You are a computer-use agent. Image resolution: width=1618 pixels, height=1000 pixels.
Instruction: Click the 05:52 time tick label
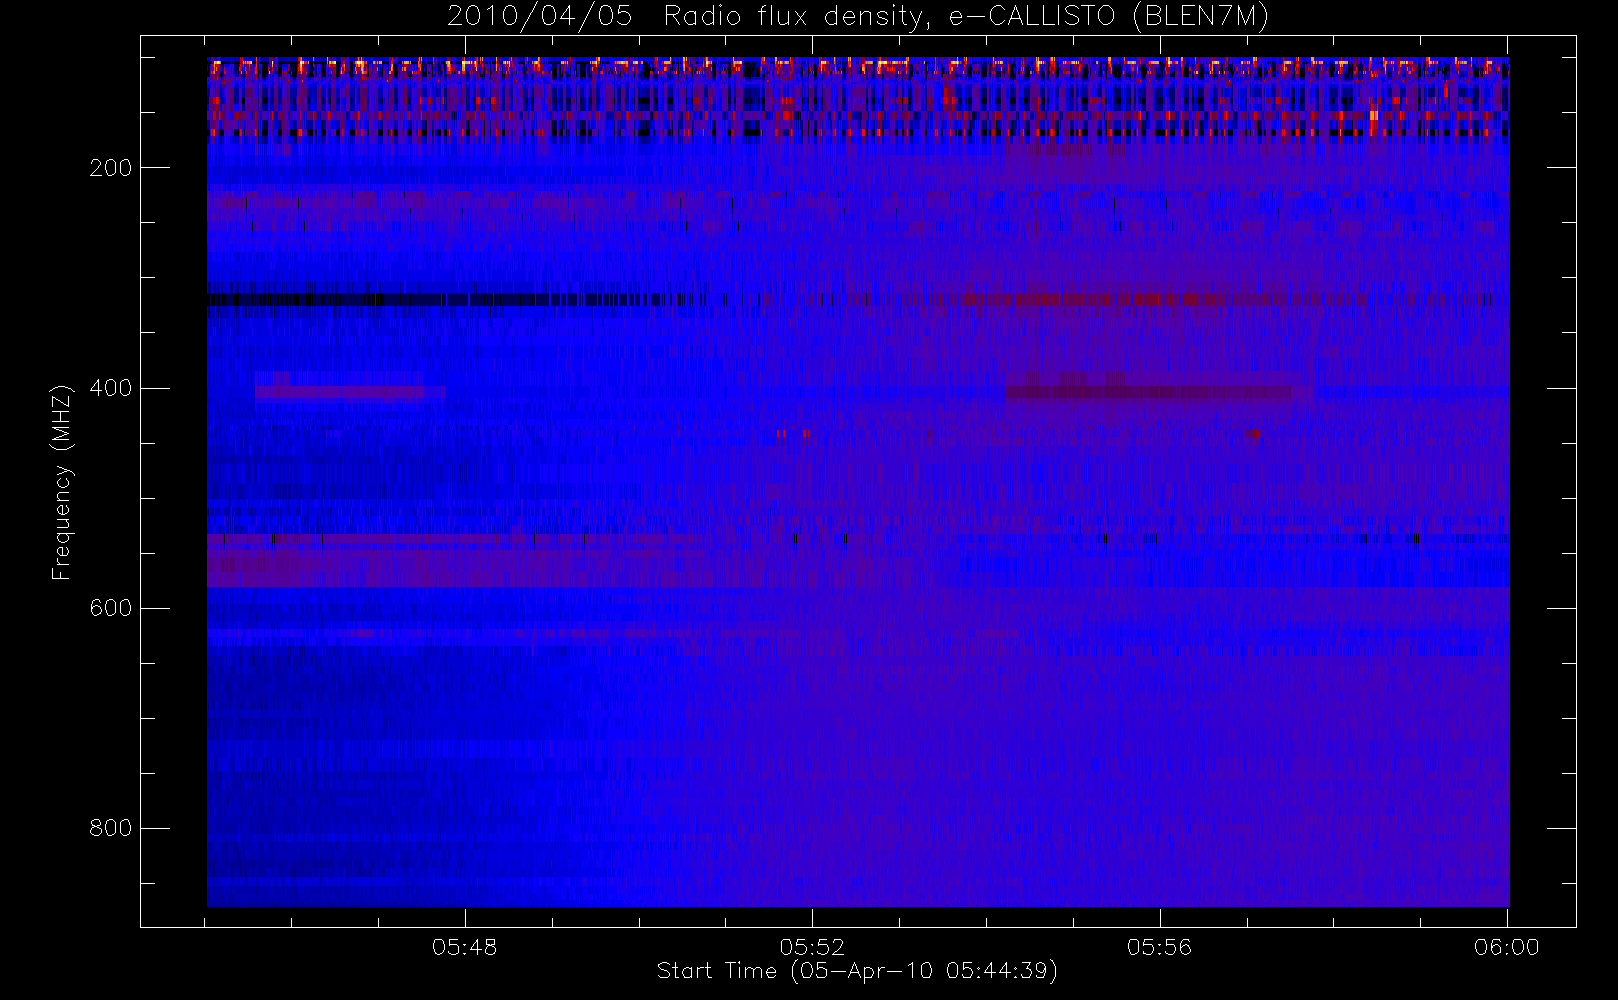coord(812,947)
